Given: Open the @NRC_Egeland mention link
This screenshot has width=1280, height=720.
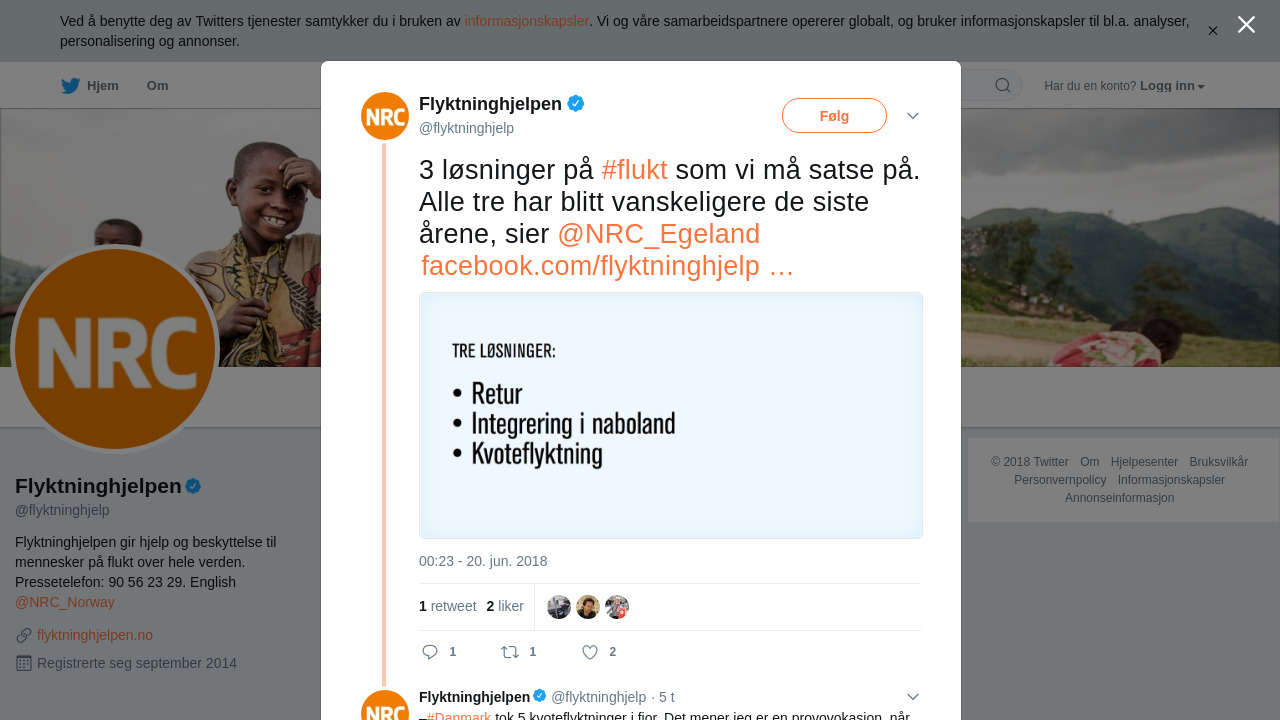Looking at the screenshot, I should [658, 234].
